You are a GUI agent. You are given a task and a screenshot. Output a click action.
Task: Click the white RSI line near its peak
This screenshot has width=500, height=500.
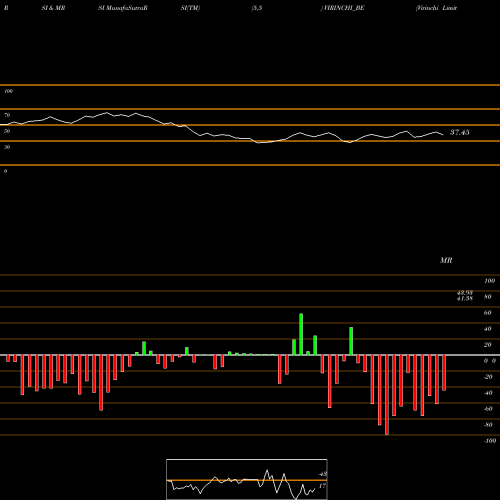(x=107, y=113)
